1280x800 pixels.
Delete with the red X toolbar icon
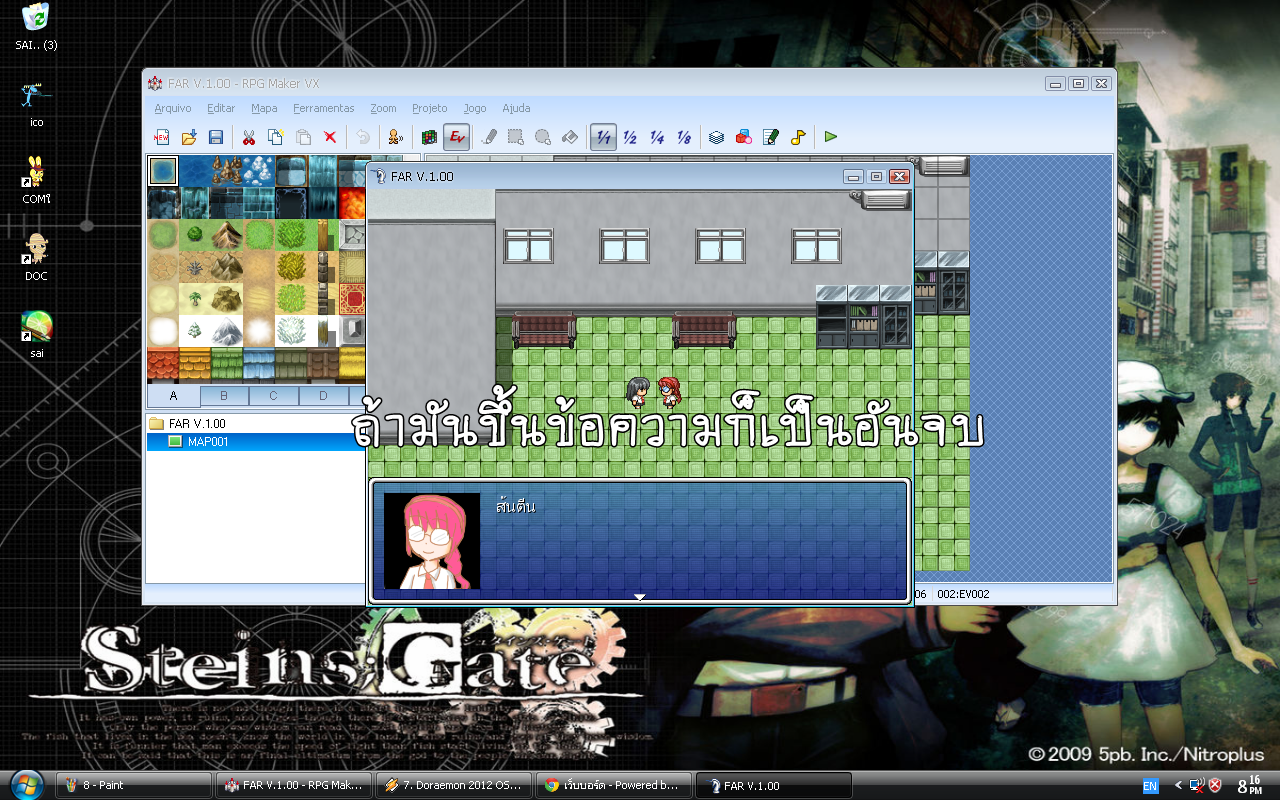point(330,137)
